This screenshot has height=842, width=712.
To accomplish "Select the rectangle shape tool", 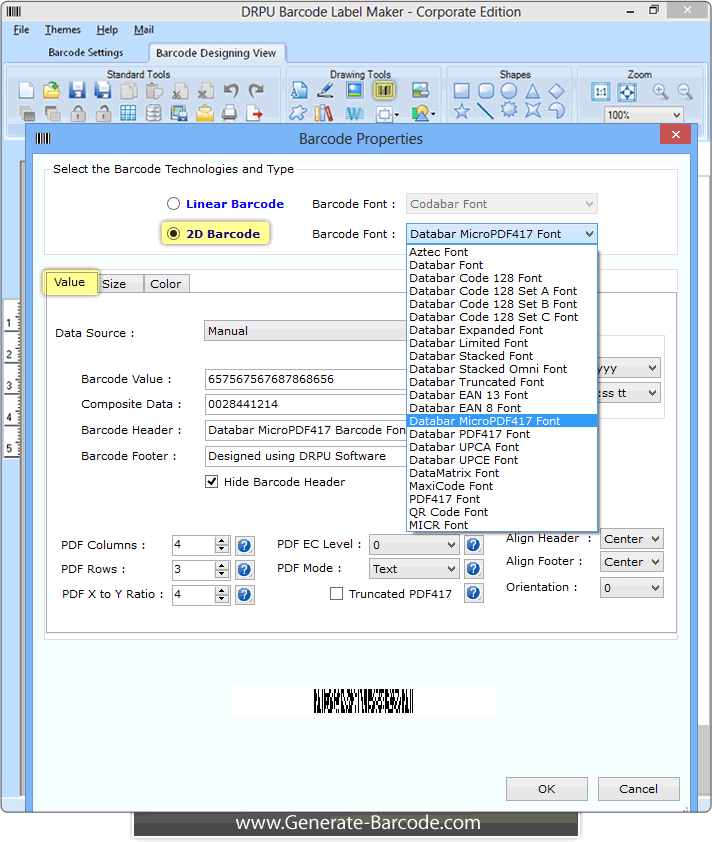I will tap(461, 91).
